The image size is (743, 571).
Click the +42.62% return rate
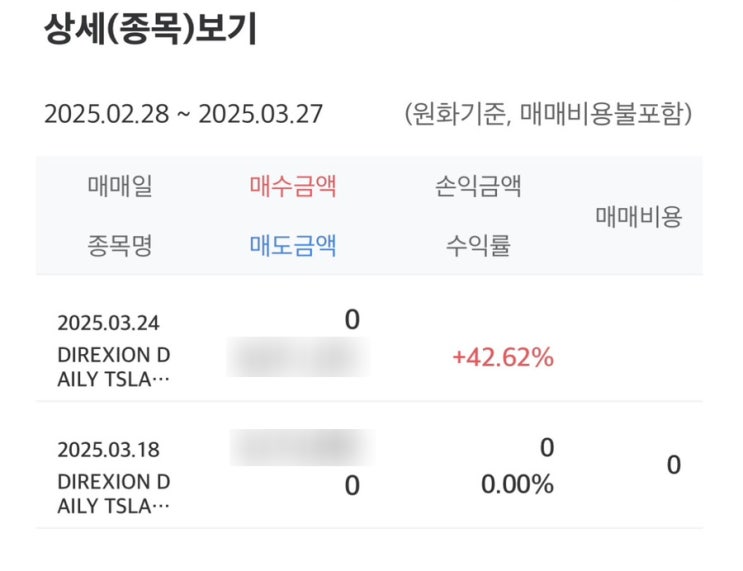point(504,357)
